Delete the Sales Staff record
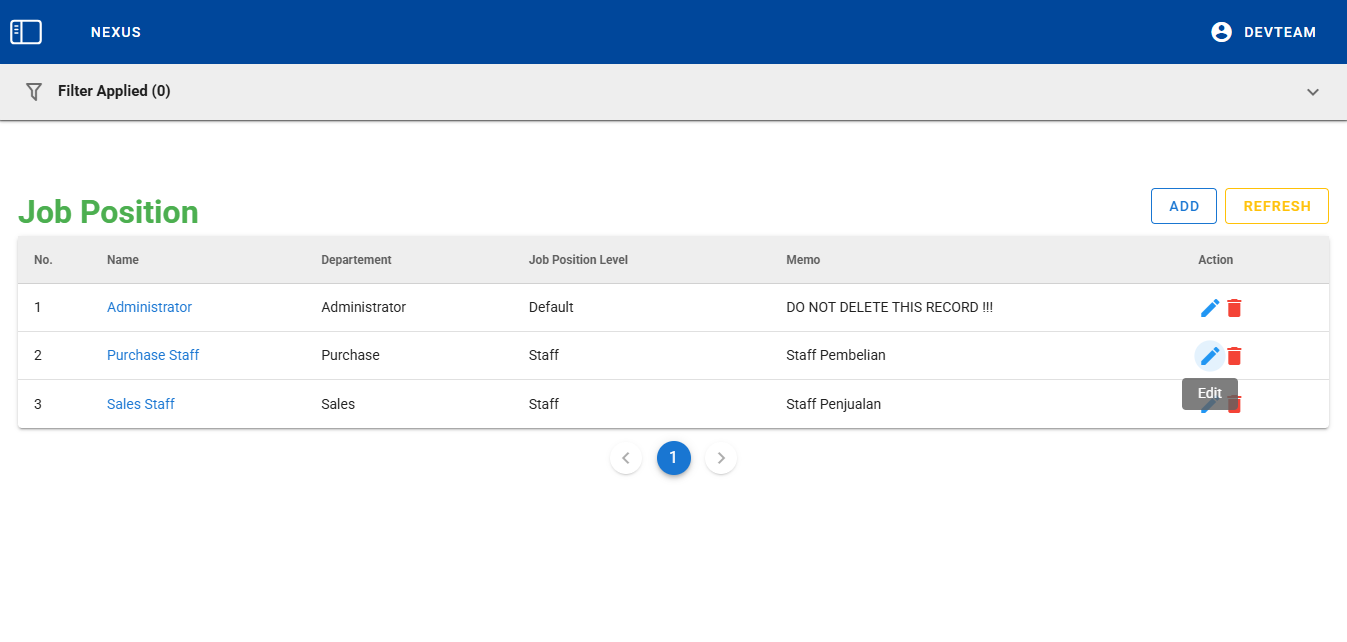The width and height of the screenshot is (1347, 642). click(x=1236, y=406)
